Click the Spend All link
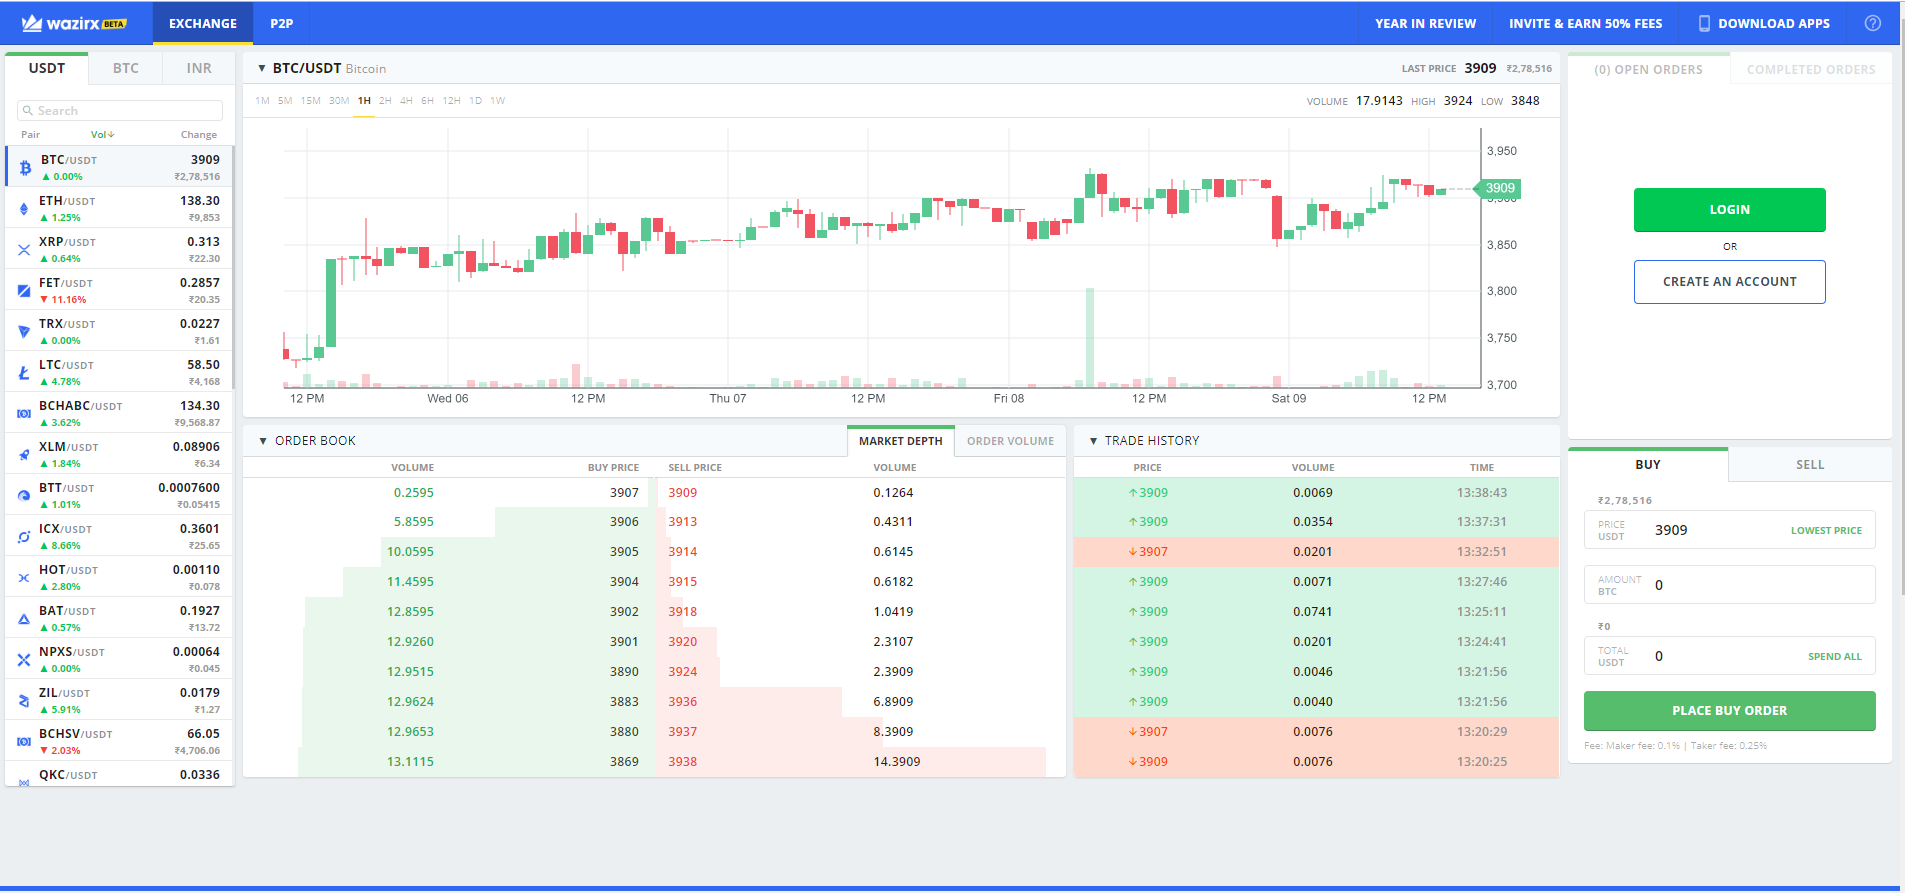The height and width of the screenshot is (893, 1917). pos(1835,657)
